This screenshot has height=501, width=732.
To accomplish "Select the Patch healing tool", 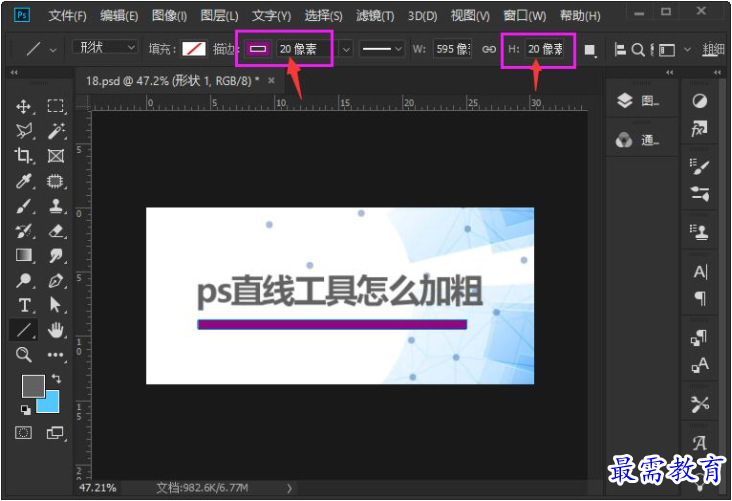I will pyautogui.click(x=56, y=181).
